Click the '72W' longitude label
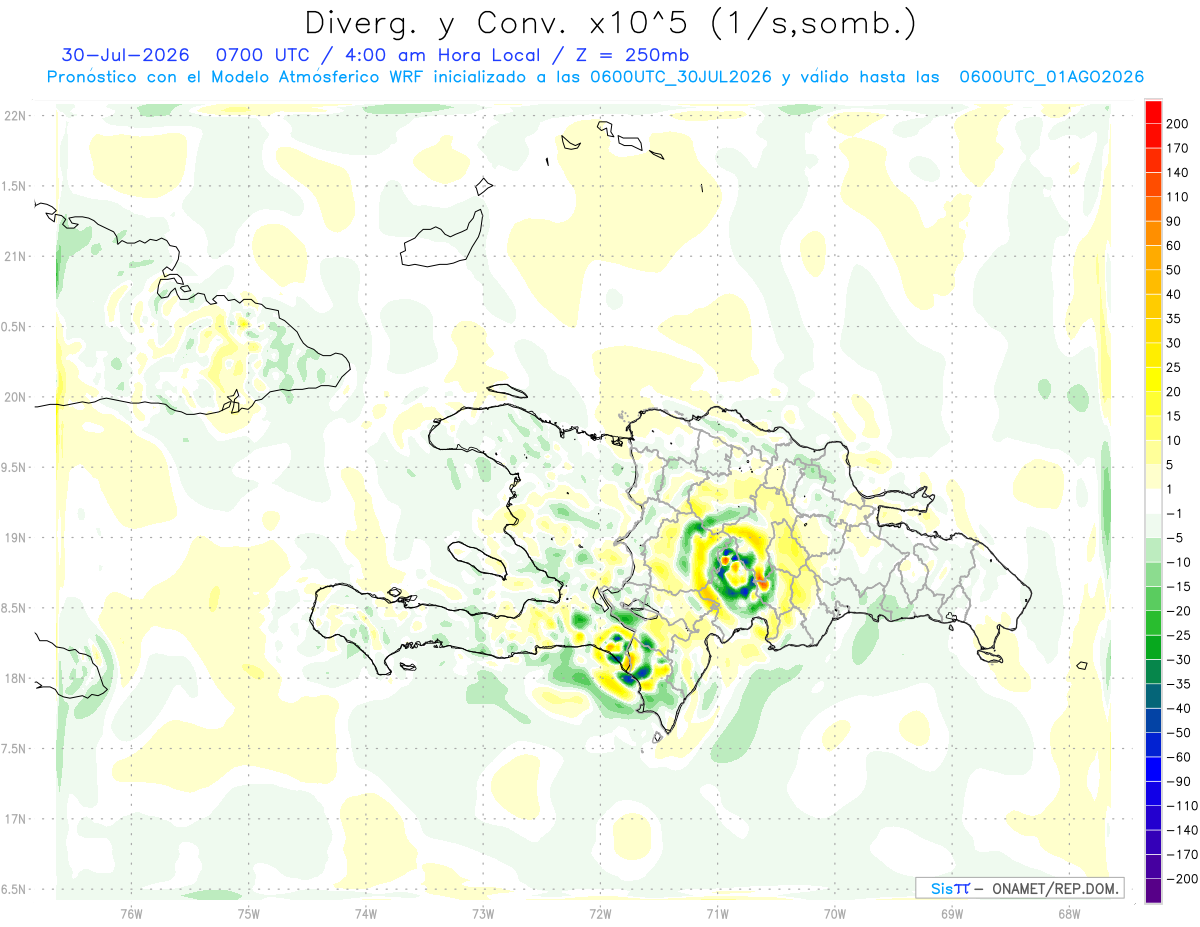 [x=601, y=913]
